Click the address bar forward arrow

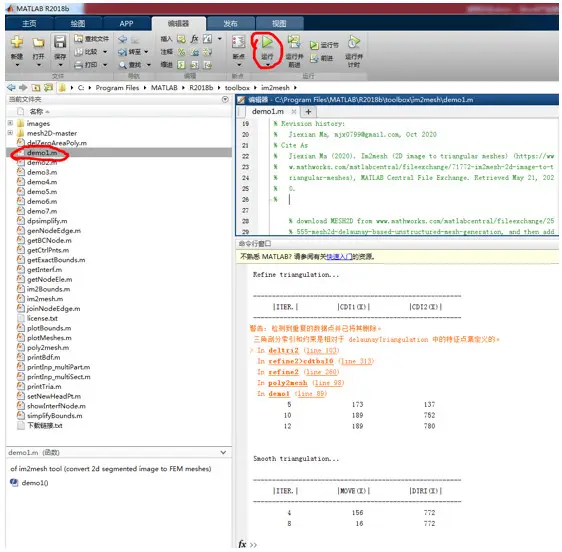23,87
